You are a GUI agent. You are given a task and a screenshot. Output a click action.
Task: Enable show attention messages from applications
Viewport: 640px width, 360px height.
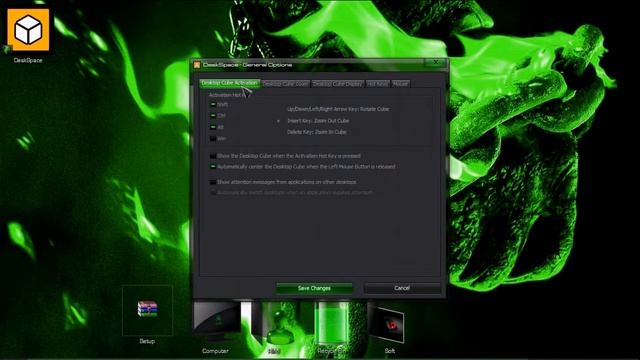pos(213,182)
